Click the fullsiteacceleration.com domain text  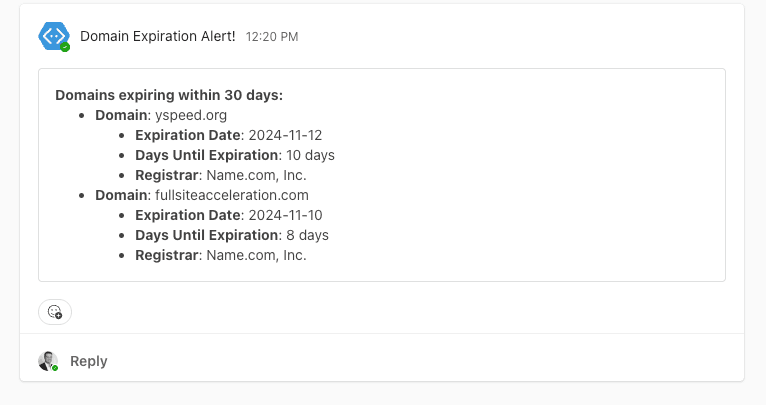tap(232, 195)
